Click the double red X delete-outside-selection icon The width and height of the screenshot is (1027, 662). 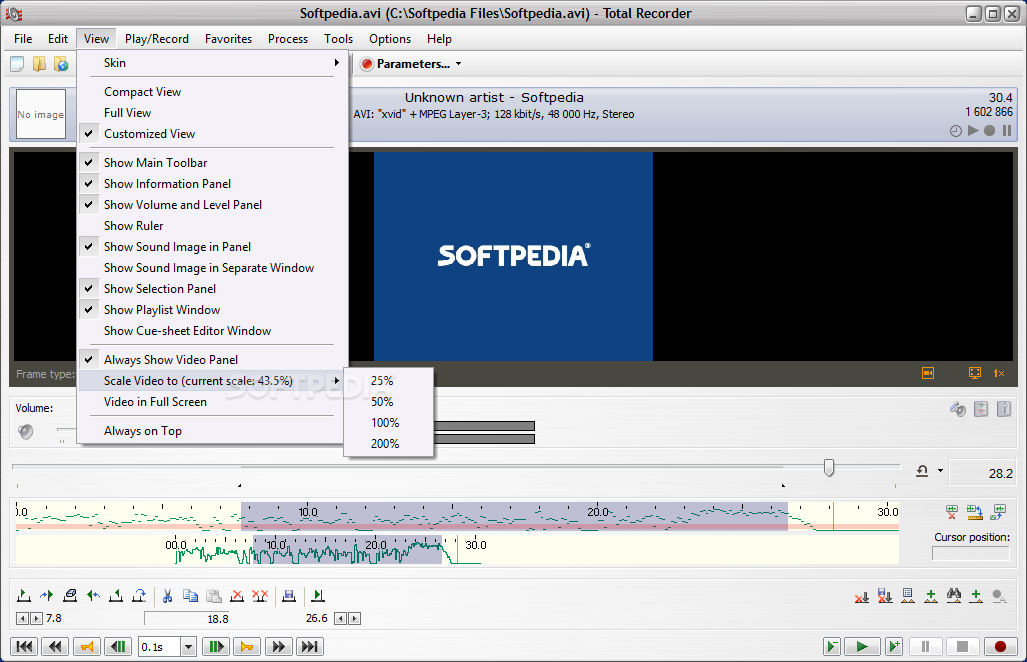pyautogui.click(x=260, y=595)
